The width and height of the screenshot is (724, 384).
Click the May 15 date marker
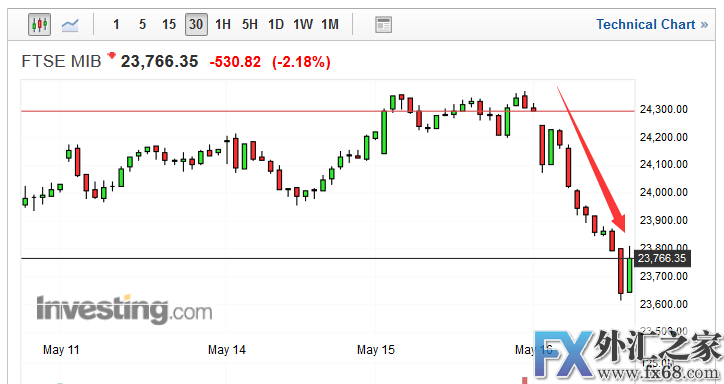376,350
